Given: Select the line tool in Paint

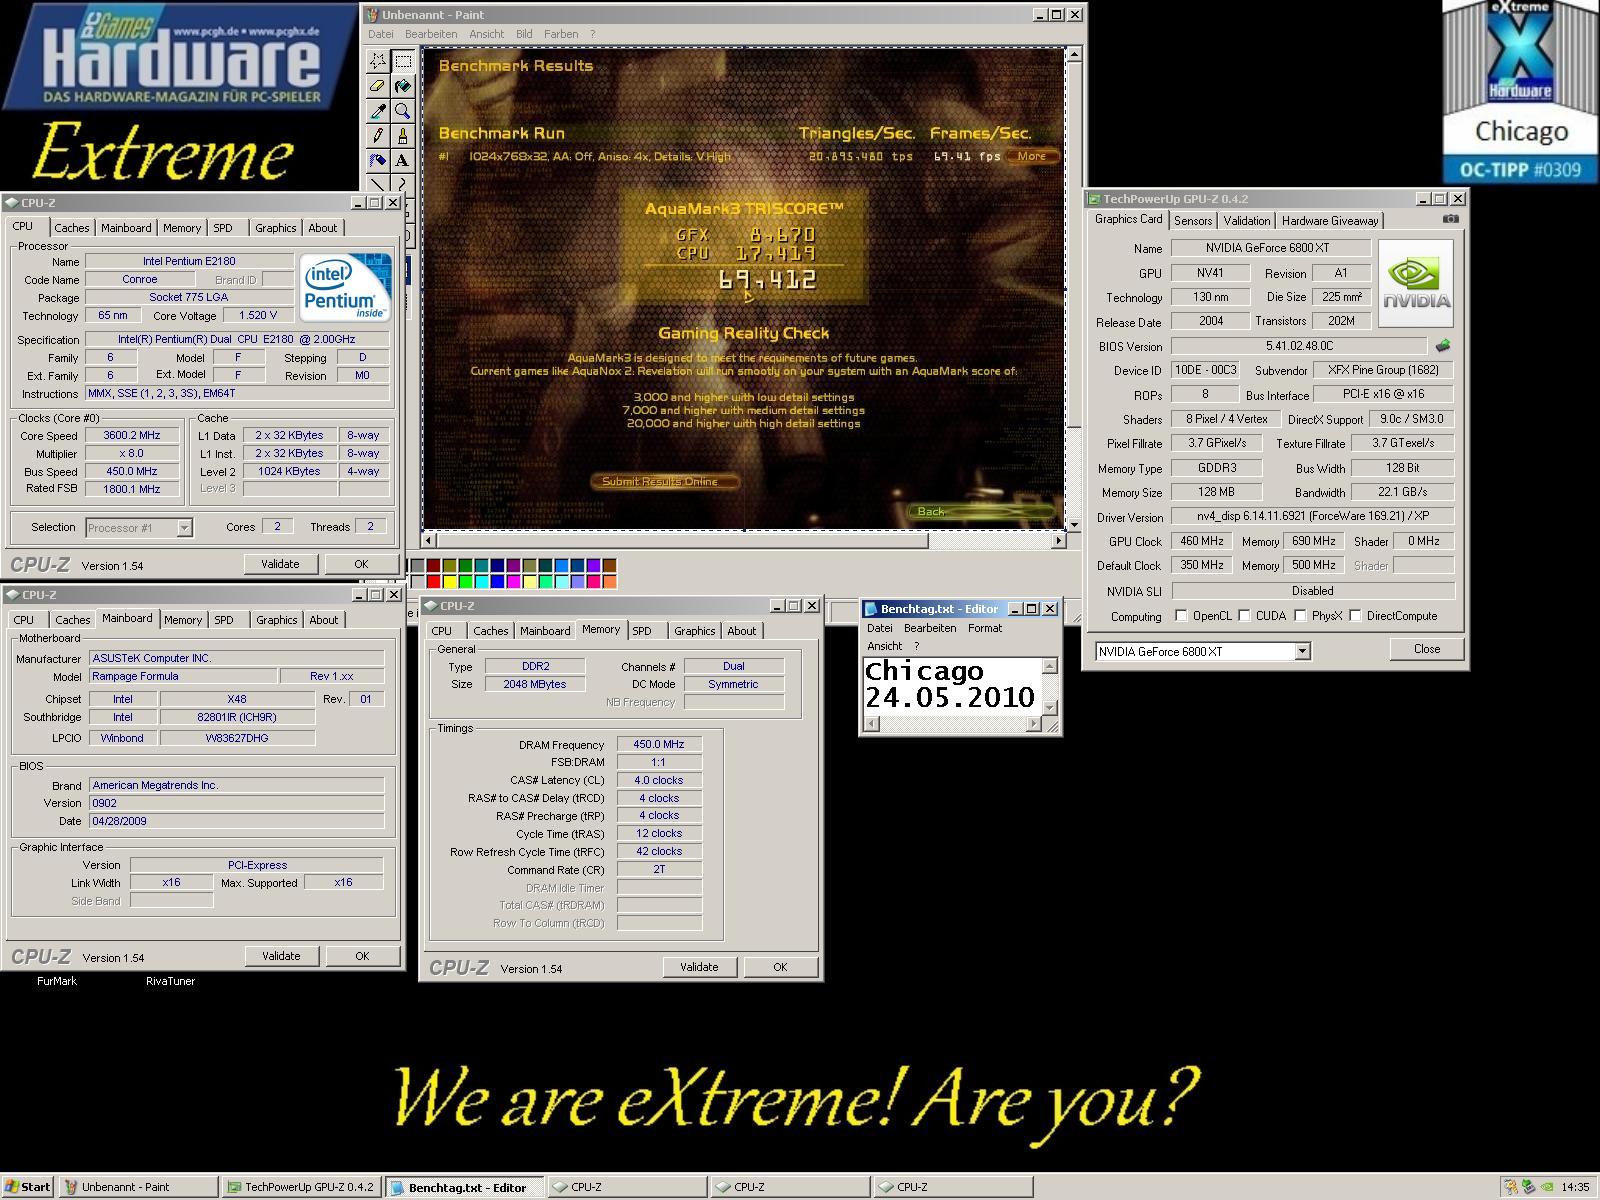Looking at the screenshot, I should [378, 184].
